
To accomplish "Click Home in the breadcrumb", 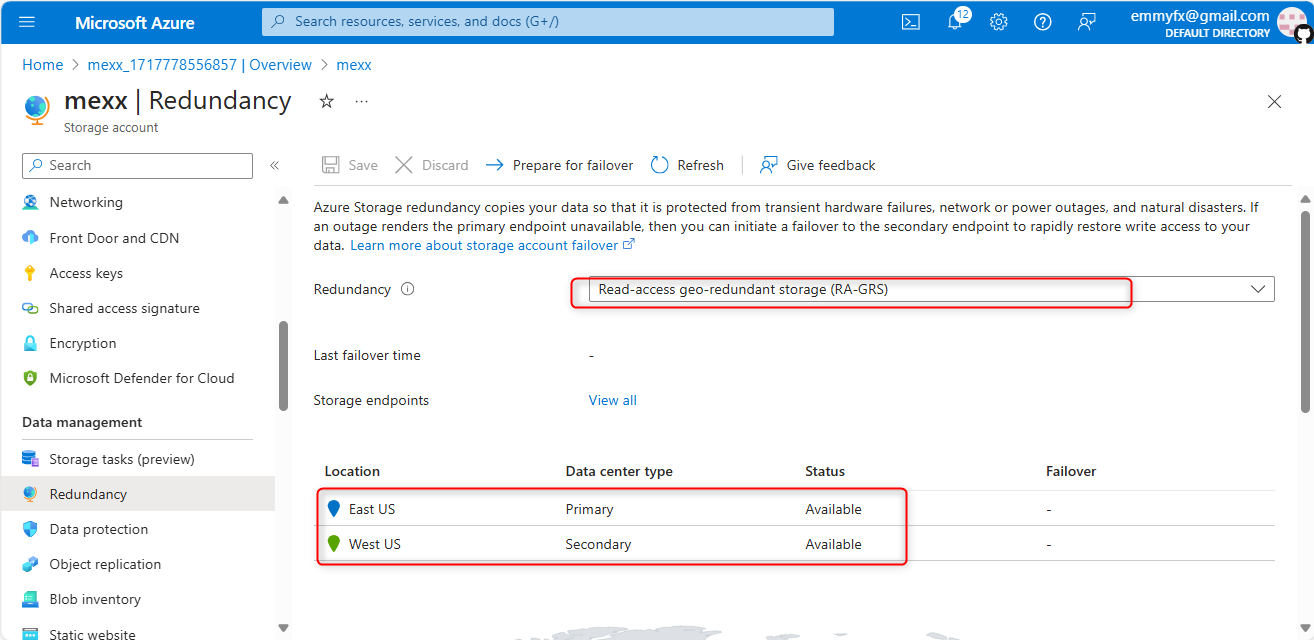I will [42, 65].
